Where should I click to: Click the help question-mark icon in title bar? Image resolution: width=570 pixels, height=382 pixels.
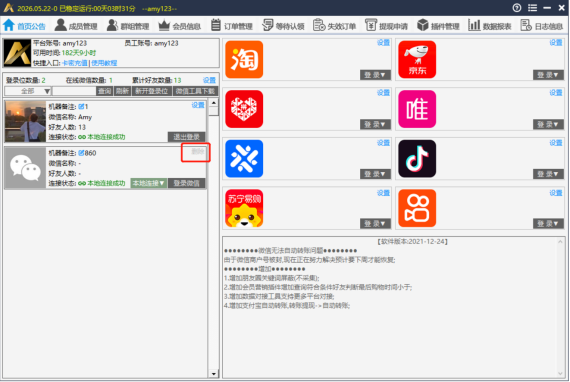coord(517,8)
